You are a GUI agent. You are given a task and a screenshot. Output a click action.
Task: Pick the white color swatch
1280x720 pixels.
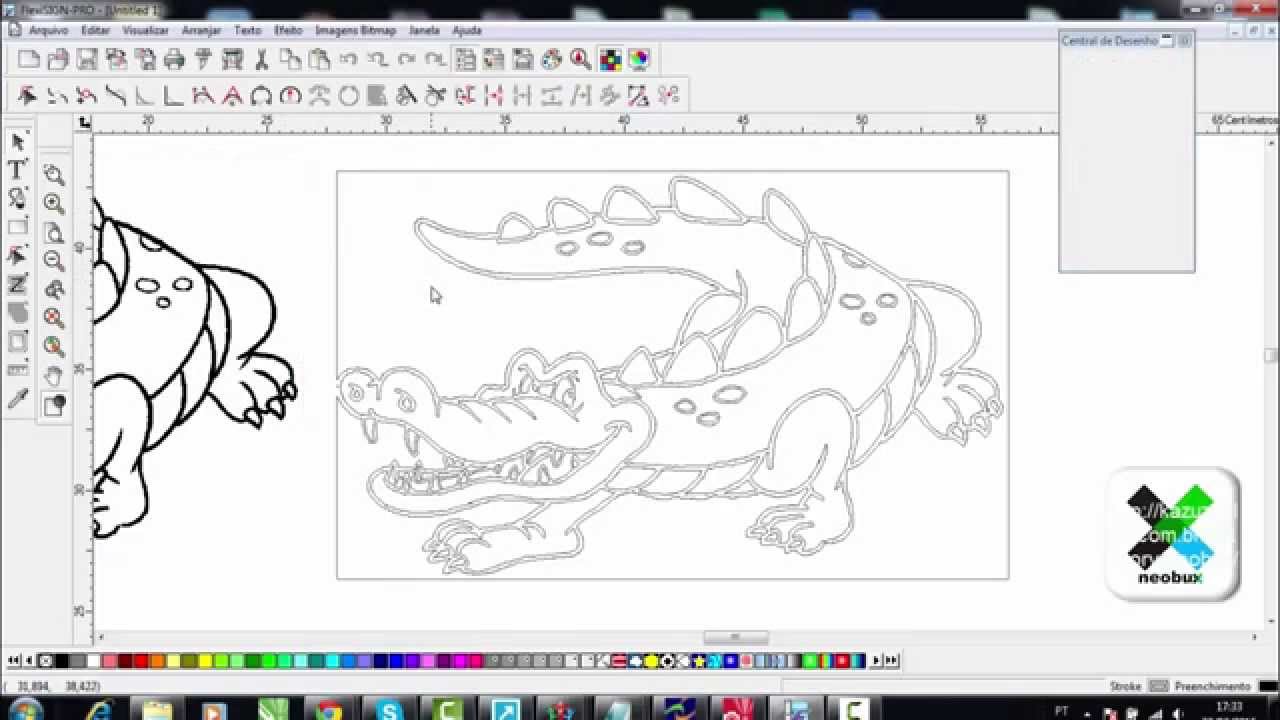tap(93, 661)
